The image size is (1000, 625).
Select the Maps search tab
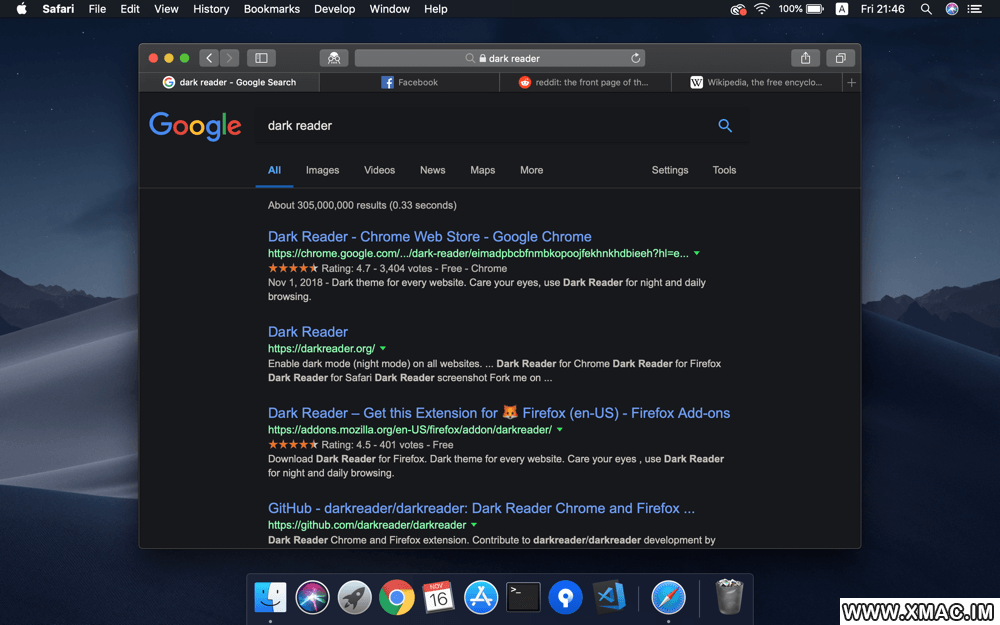(482, 170)
